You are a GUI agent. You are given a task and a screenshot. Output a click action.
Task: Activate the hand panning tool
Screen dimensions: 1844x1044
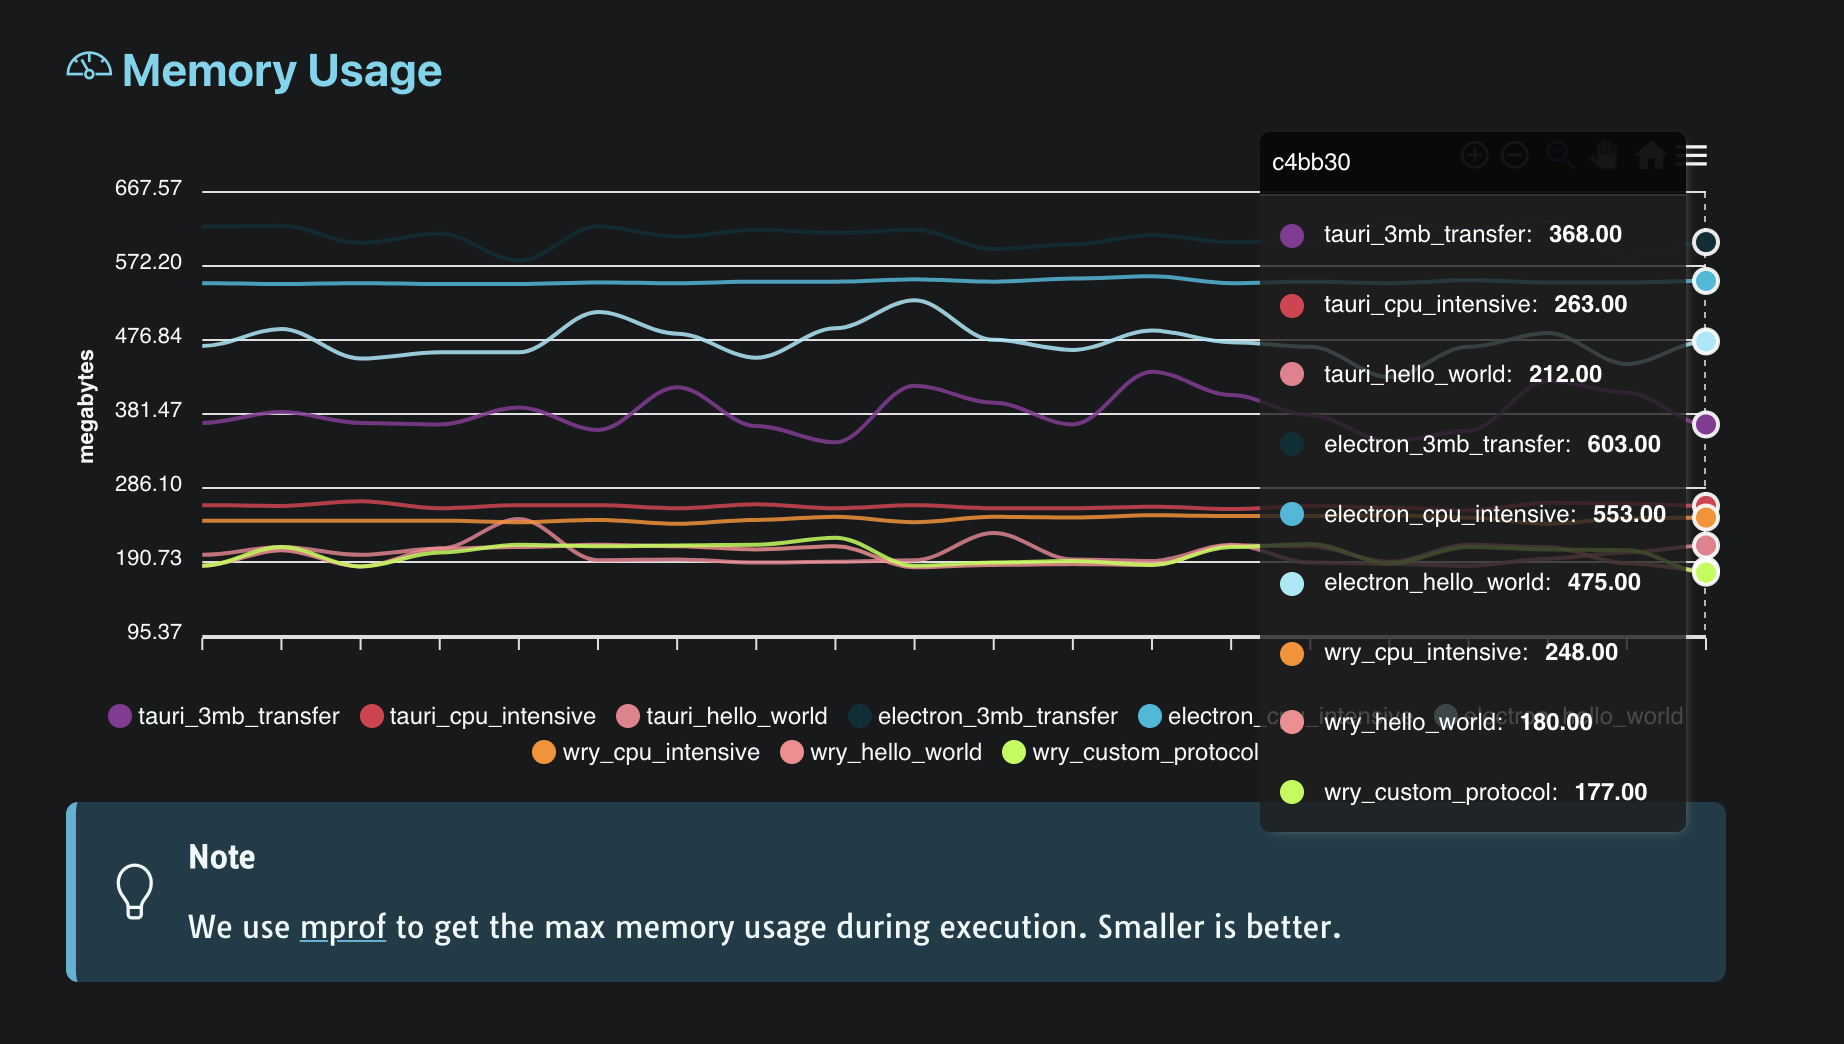click(x=1604, y=155)
